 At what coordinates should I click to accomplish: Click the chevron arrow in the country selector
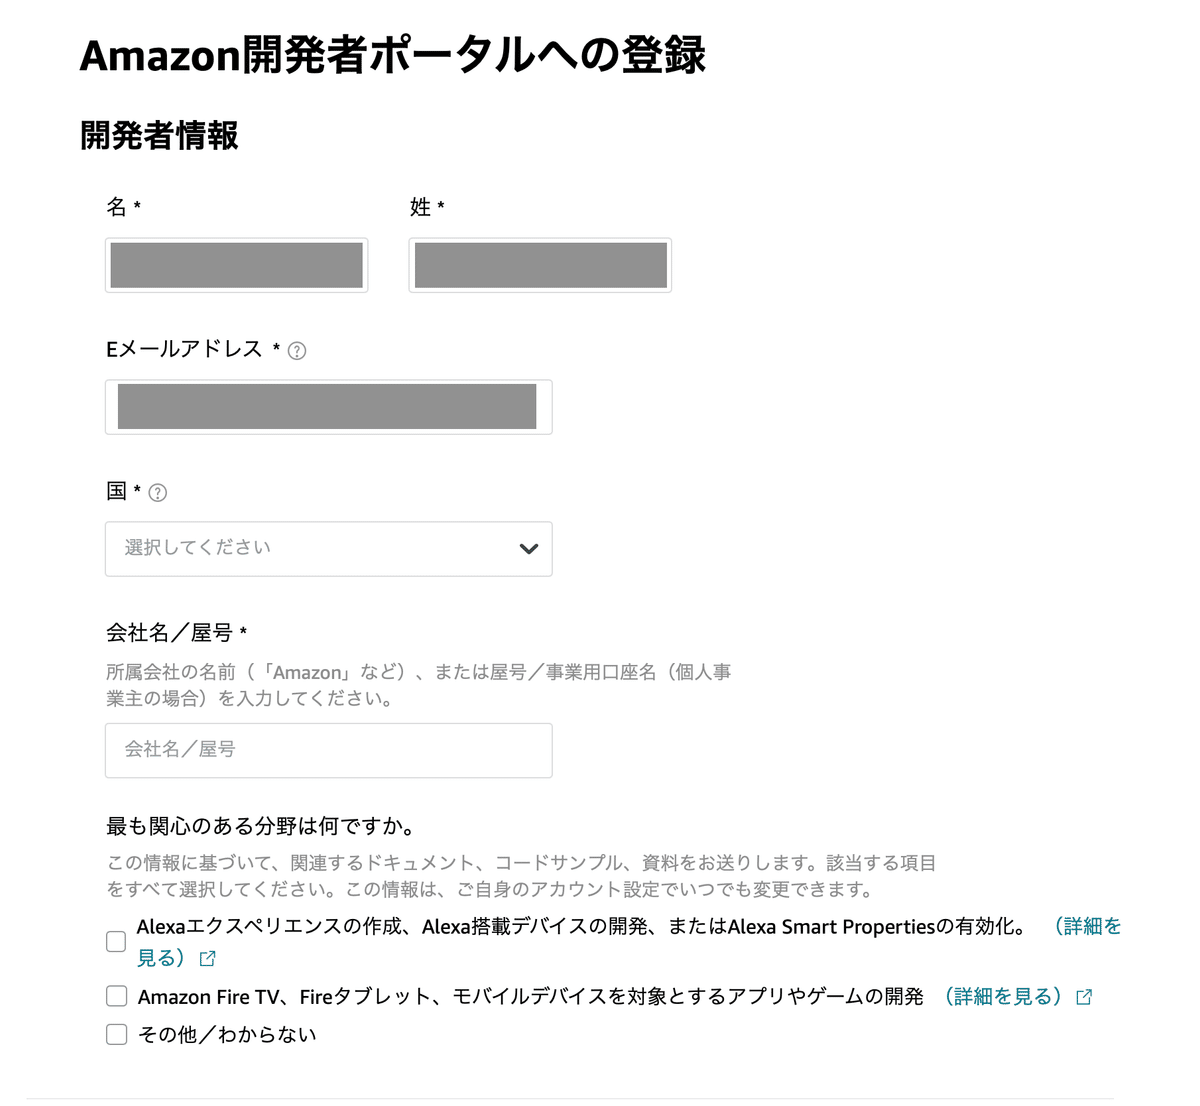click(529, 549)
